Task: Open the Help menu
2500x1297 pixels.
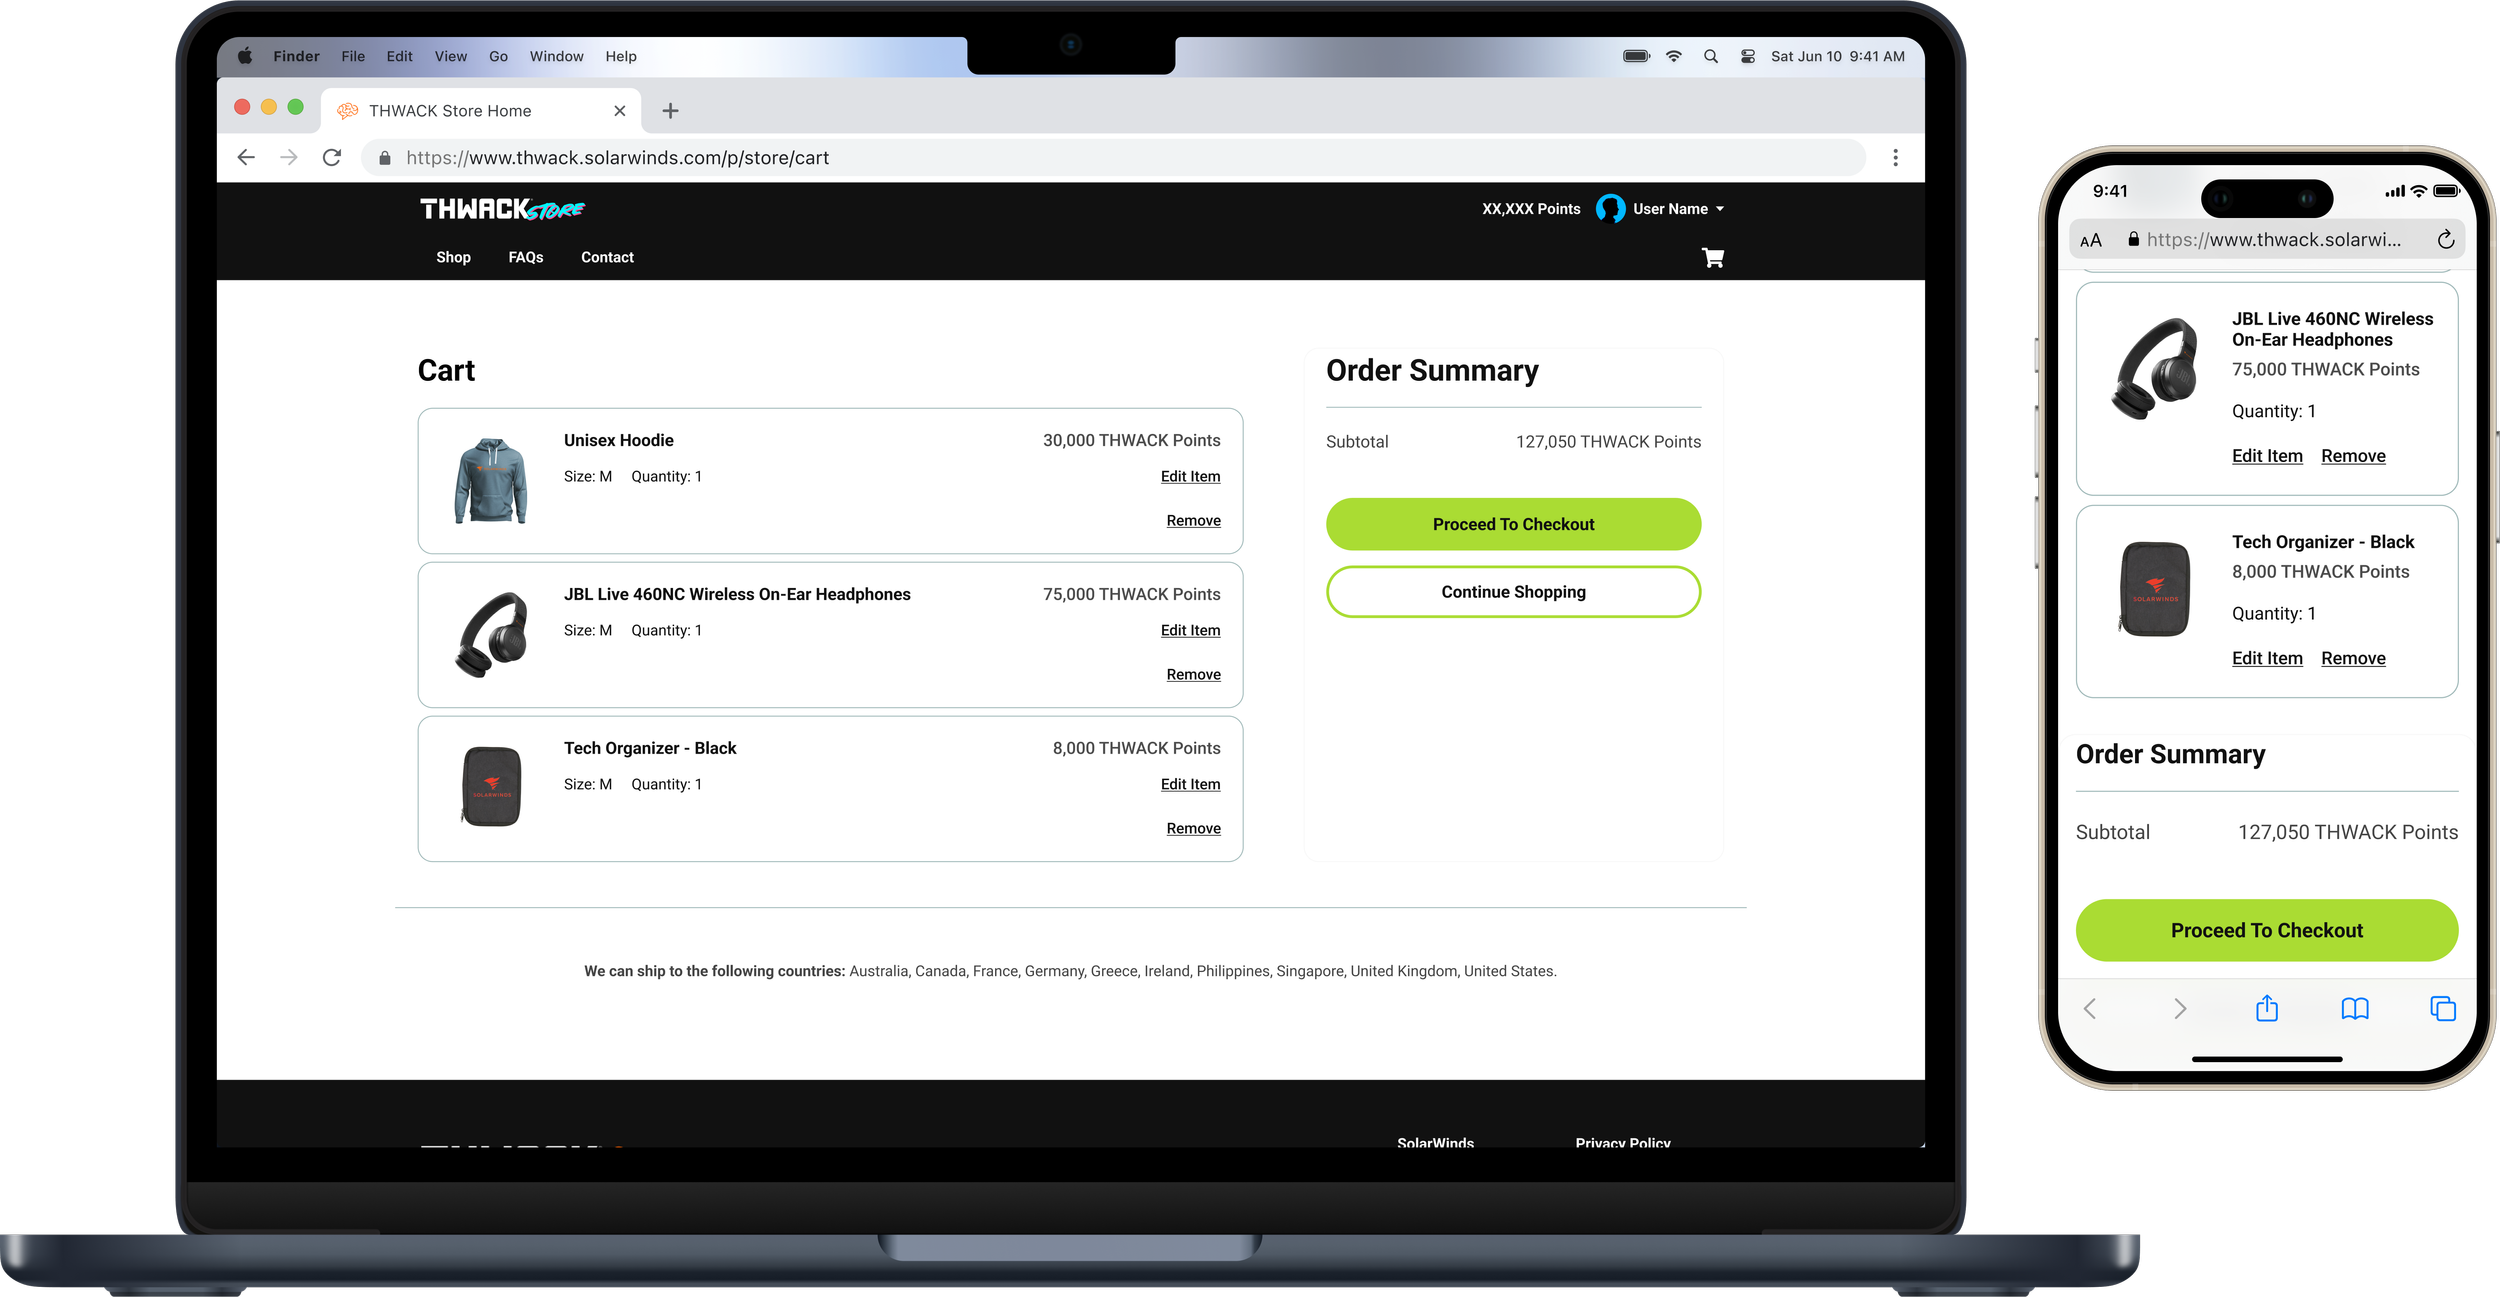Action: tap(620, 56)
